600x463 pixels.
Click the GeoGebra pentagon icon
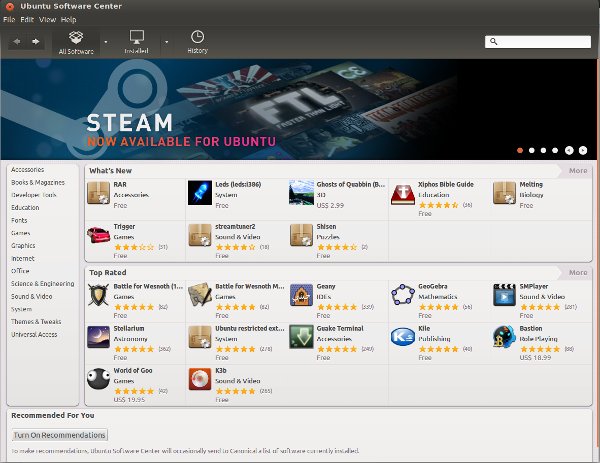click(403, 295)
